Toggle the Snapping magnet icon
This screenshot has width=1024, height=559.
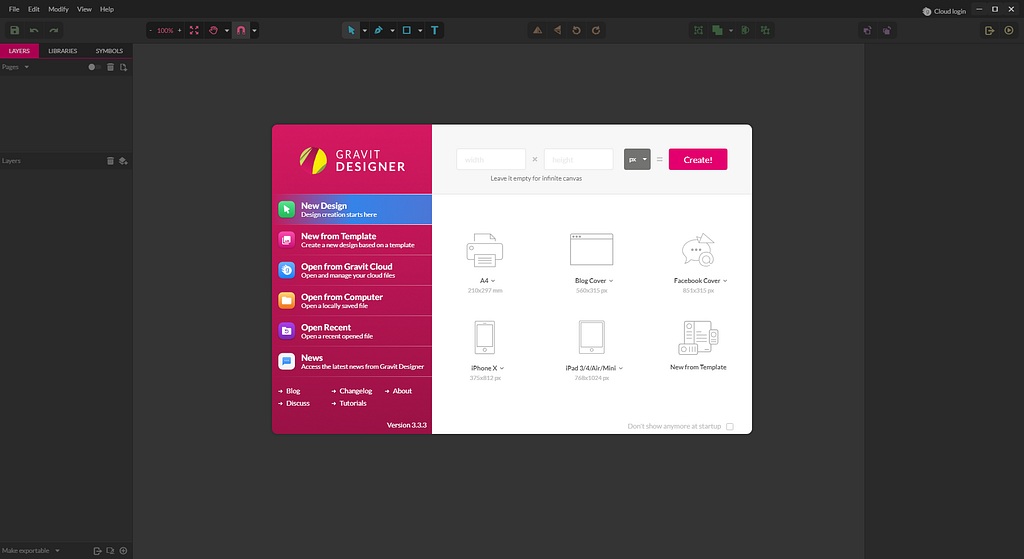241,30
